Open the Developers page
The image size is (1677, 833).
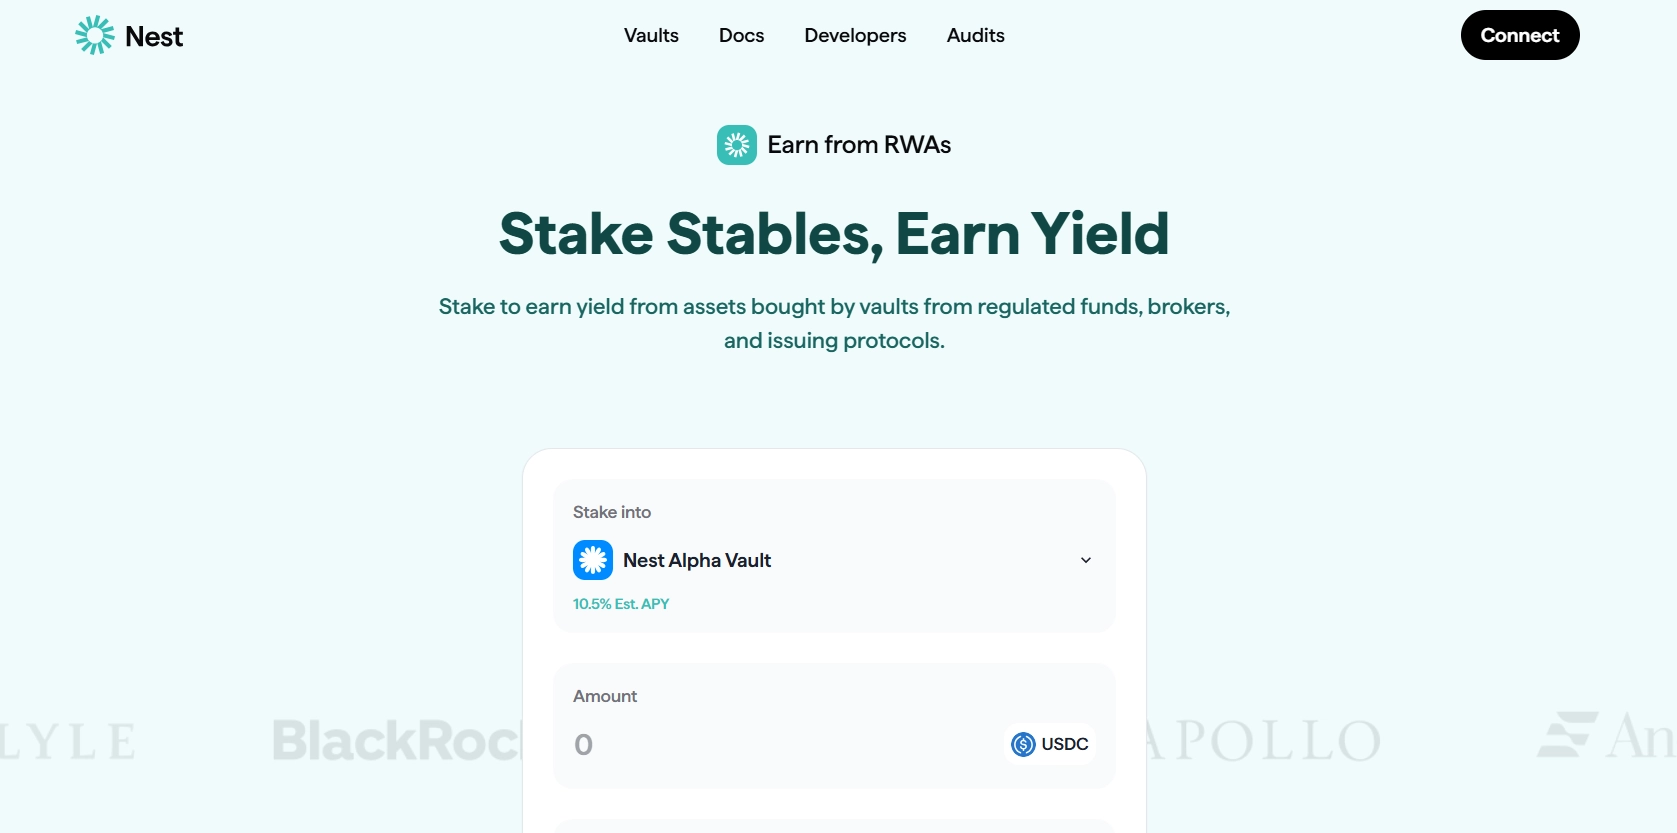click(855, 35)
